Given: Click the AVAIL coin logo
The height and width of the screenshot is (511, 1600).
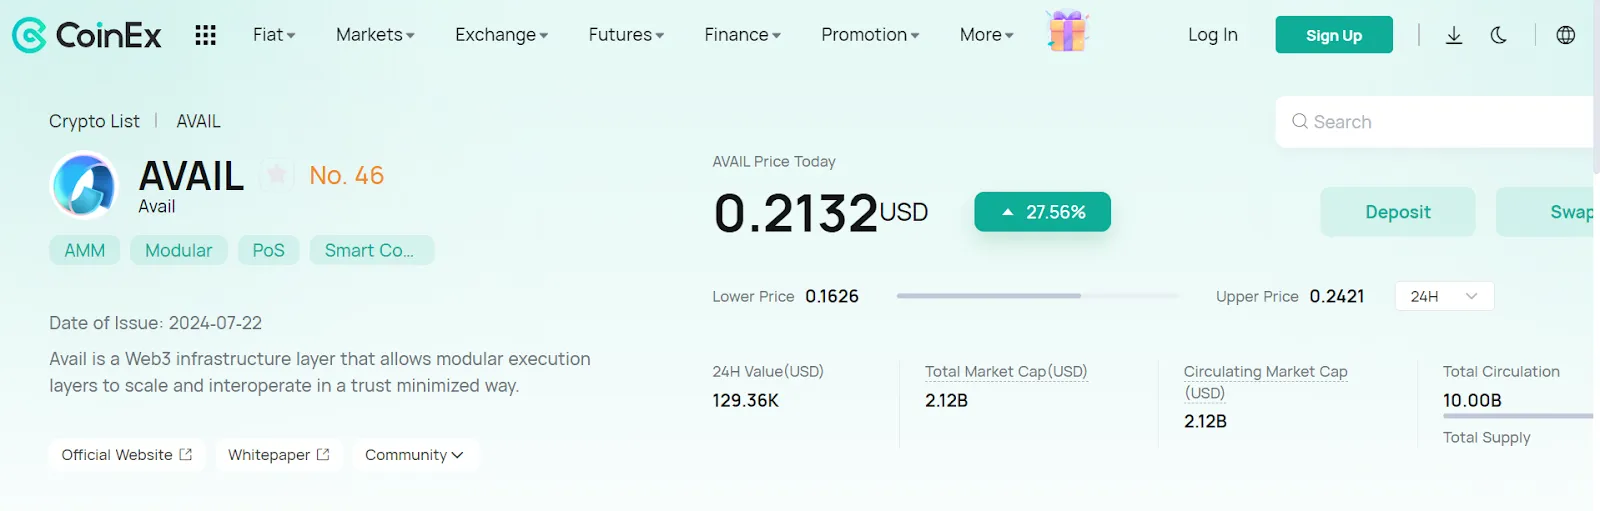Looking at the screenshot, I should pyautogui.click(x=84, y=186).
